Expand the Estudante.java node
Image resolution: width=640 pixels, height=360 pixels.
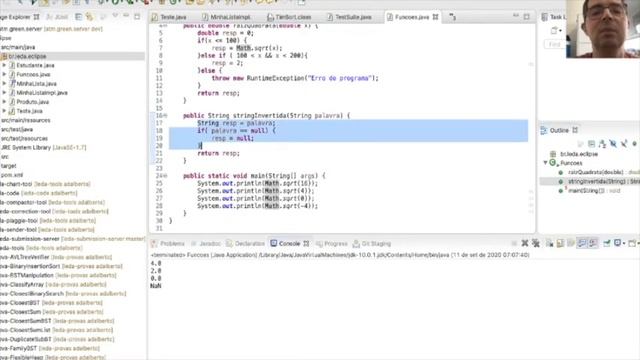4,65
